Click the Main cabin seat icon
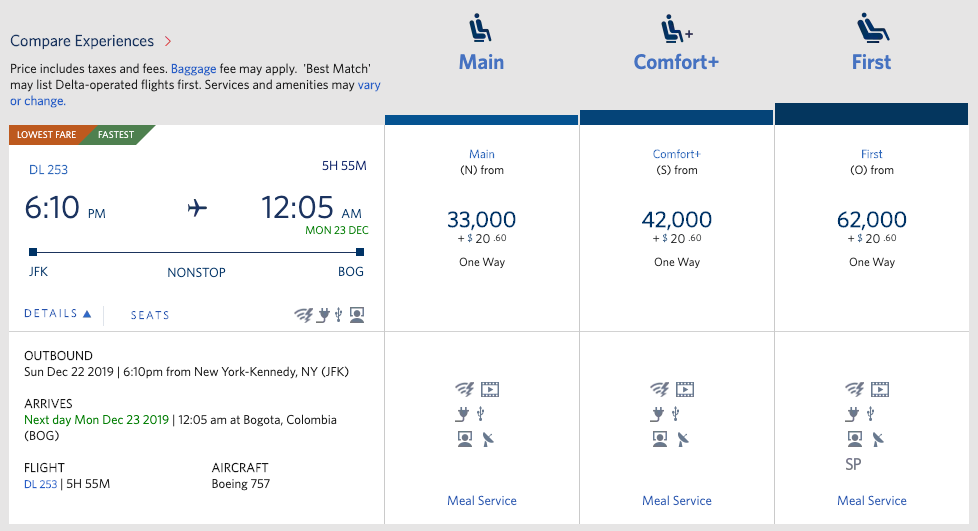978x531 pixels. tap(481, 28)
